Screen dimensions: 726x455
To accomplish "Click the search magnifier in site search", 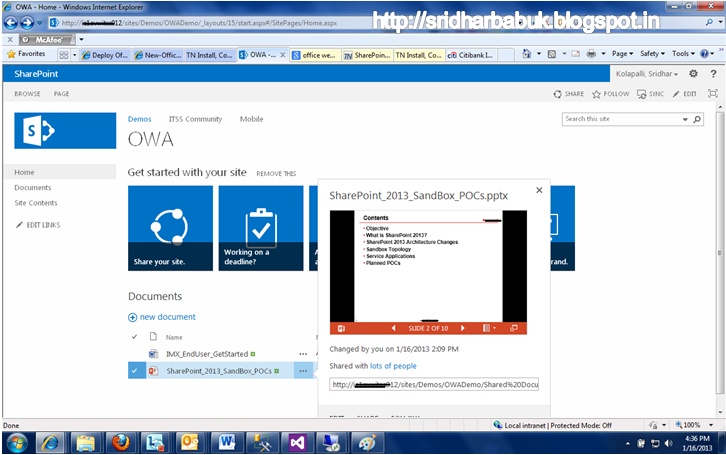I will (x=697, y=119).
